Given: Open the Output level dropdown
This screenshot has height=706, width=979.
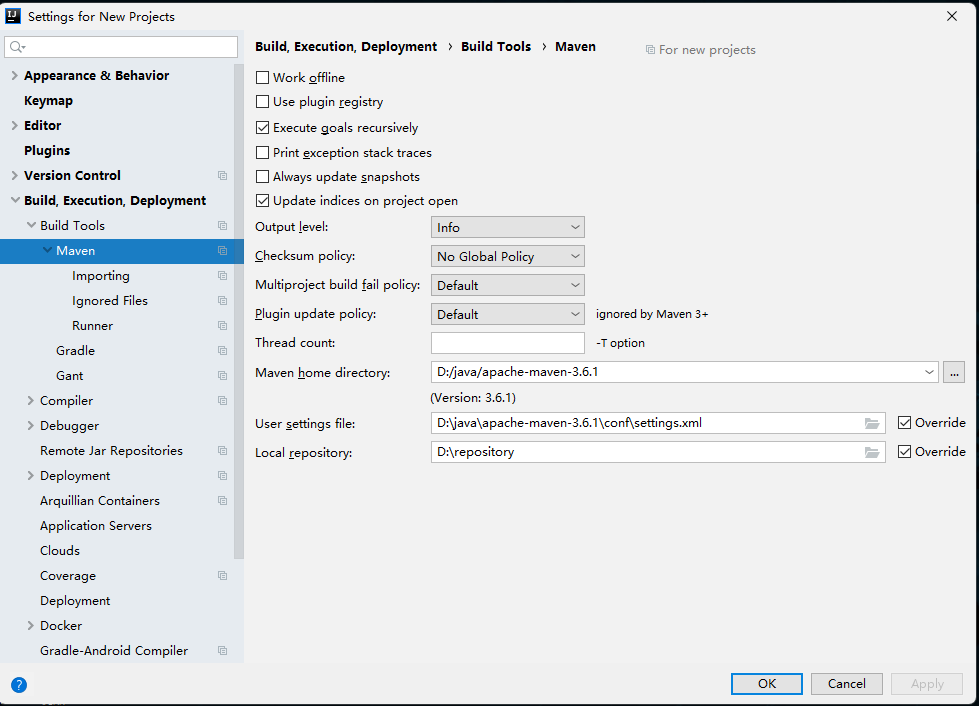Looking at the screenshot, I should 508,227.
